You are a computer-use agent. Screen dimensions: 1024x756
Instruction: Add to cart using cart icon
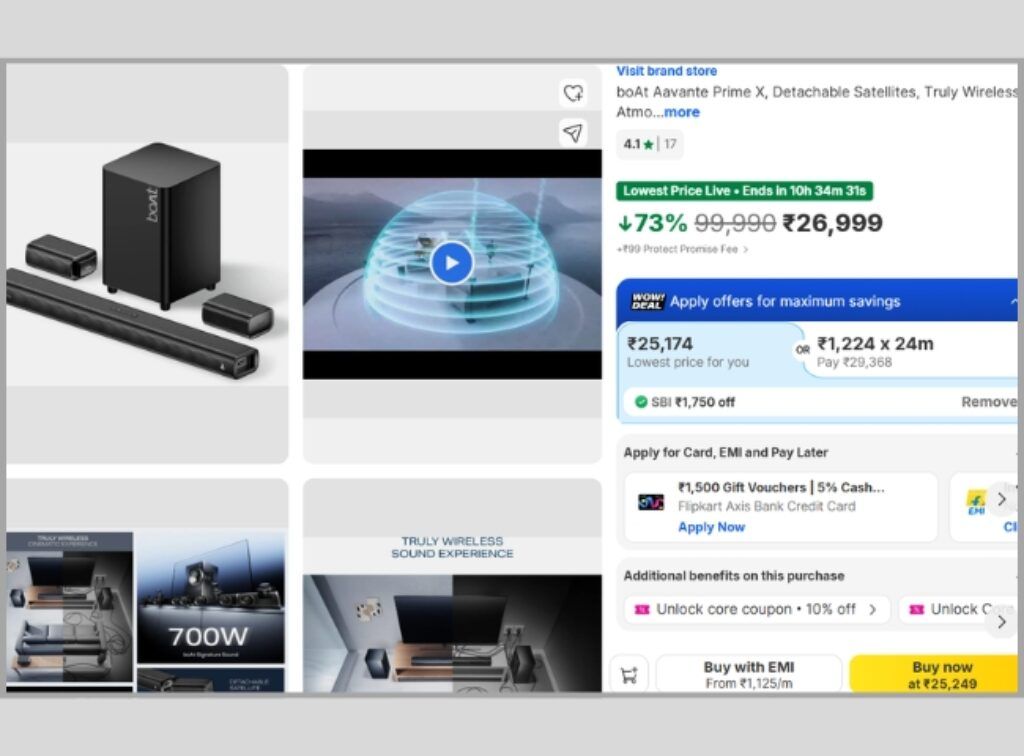coord(629,675)
